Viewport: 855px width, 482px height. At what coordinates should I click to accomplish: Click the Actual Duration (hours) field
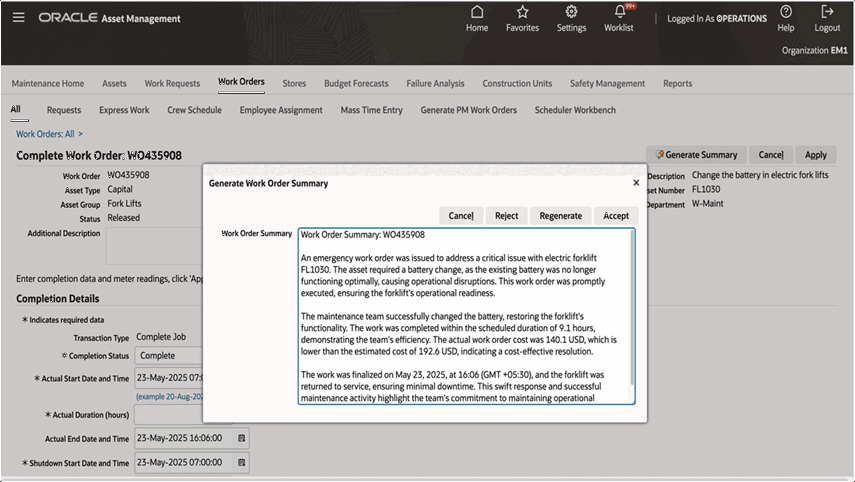pyautogui.click(x=169, y=414)
